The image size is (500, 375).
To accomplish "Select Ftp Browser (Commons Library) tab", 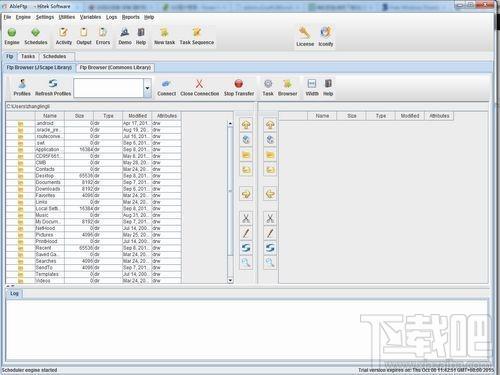I will coord(115,68).
